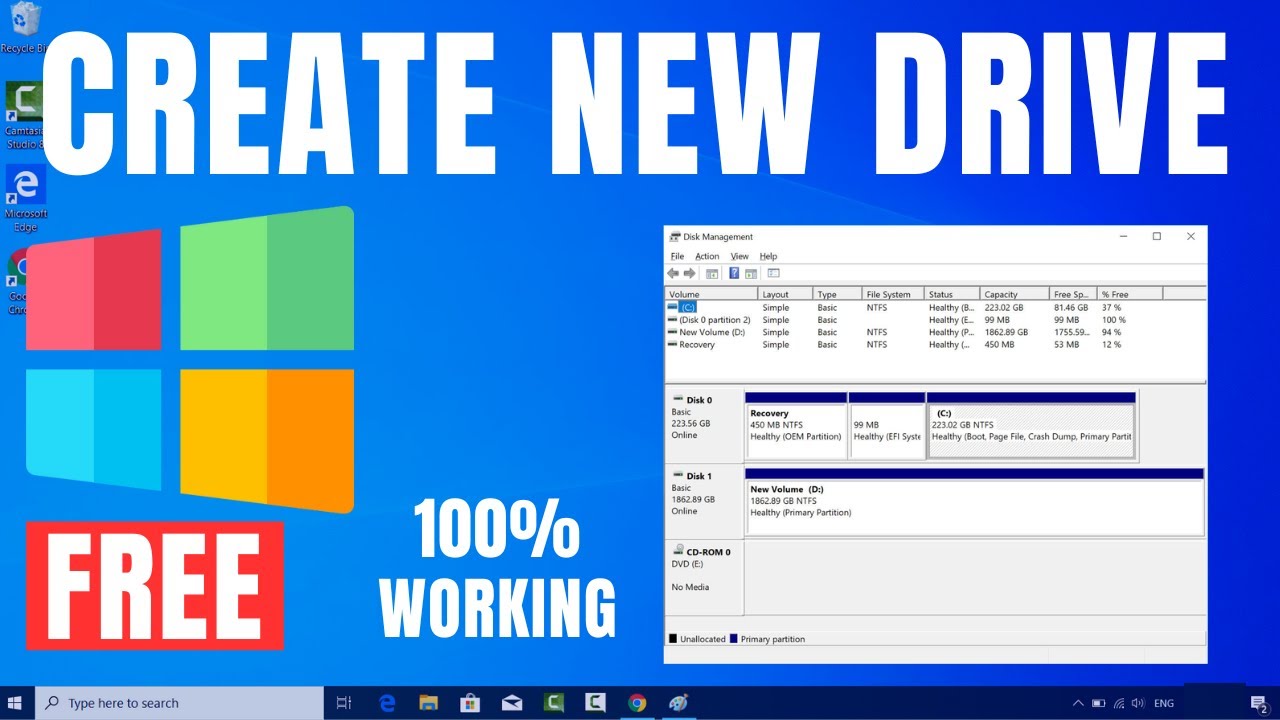1280x720 pixels.
Task: Click the speaker volume tray icon
Action: (1138, 704)
